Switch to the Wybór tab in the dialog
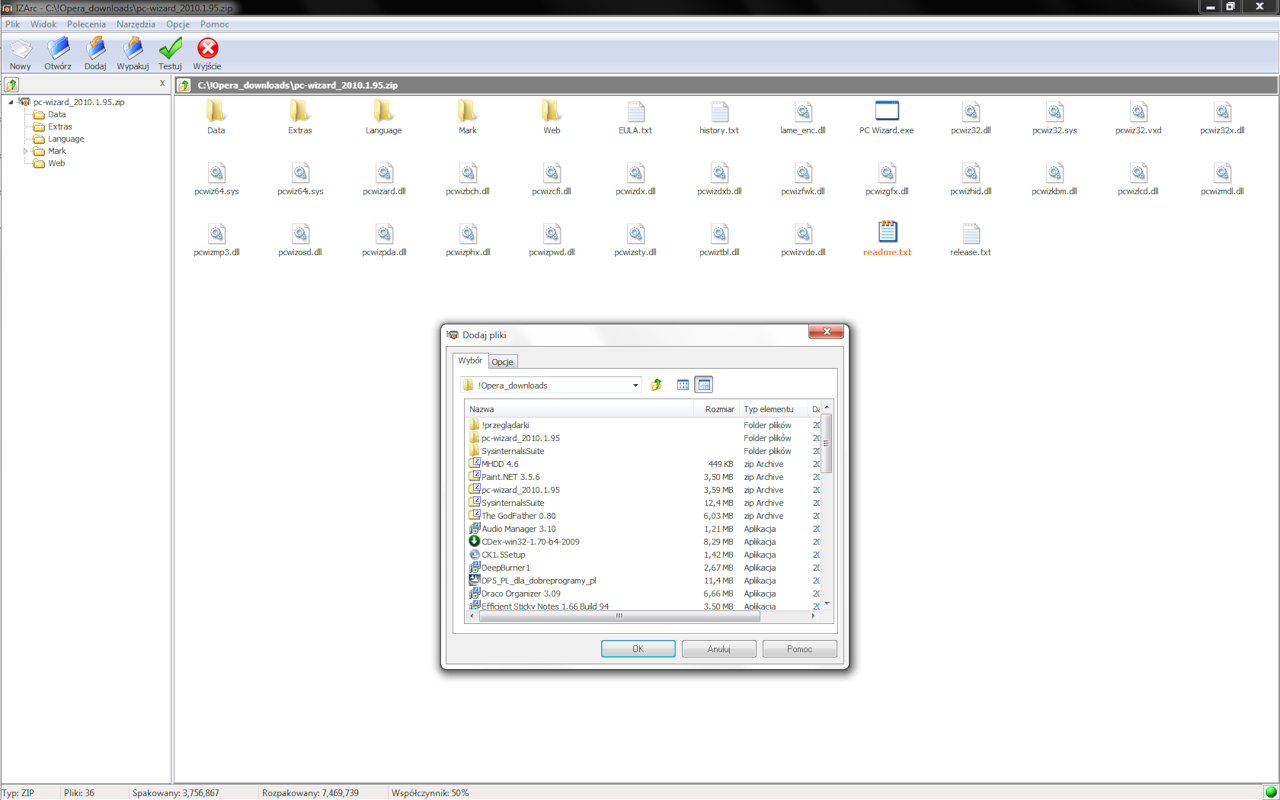The height and width of the screenshot is (800, 1280). click(x=470, y=361)
